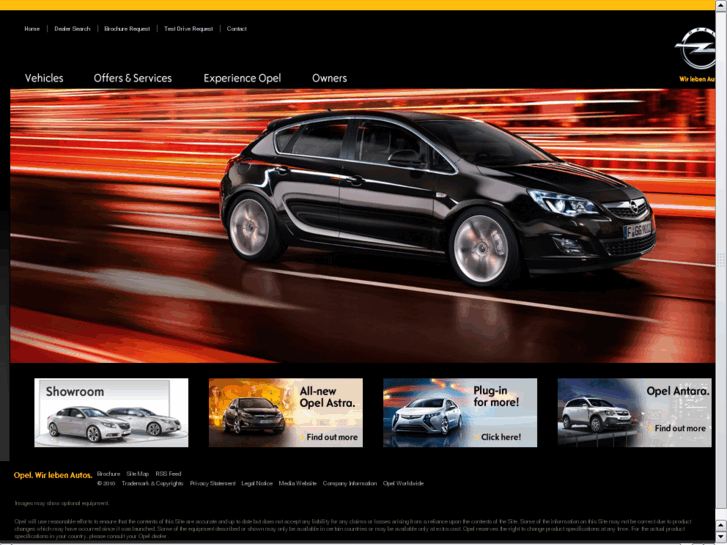Screen dimensions: 727x545
Task: Click the Opel. Wir leben Autos. footer text
Action: tap(53, 475)
